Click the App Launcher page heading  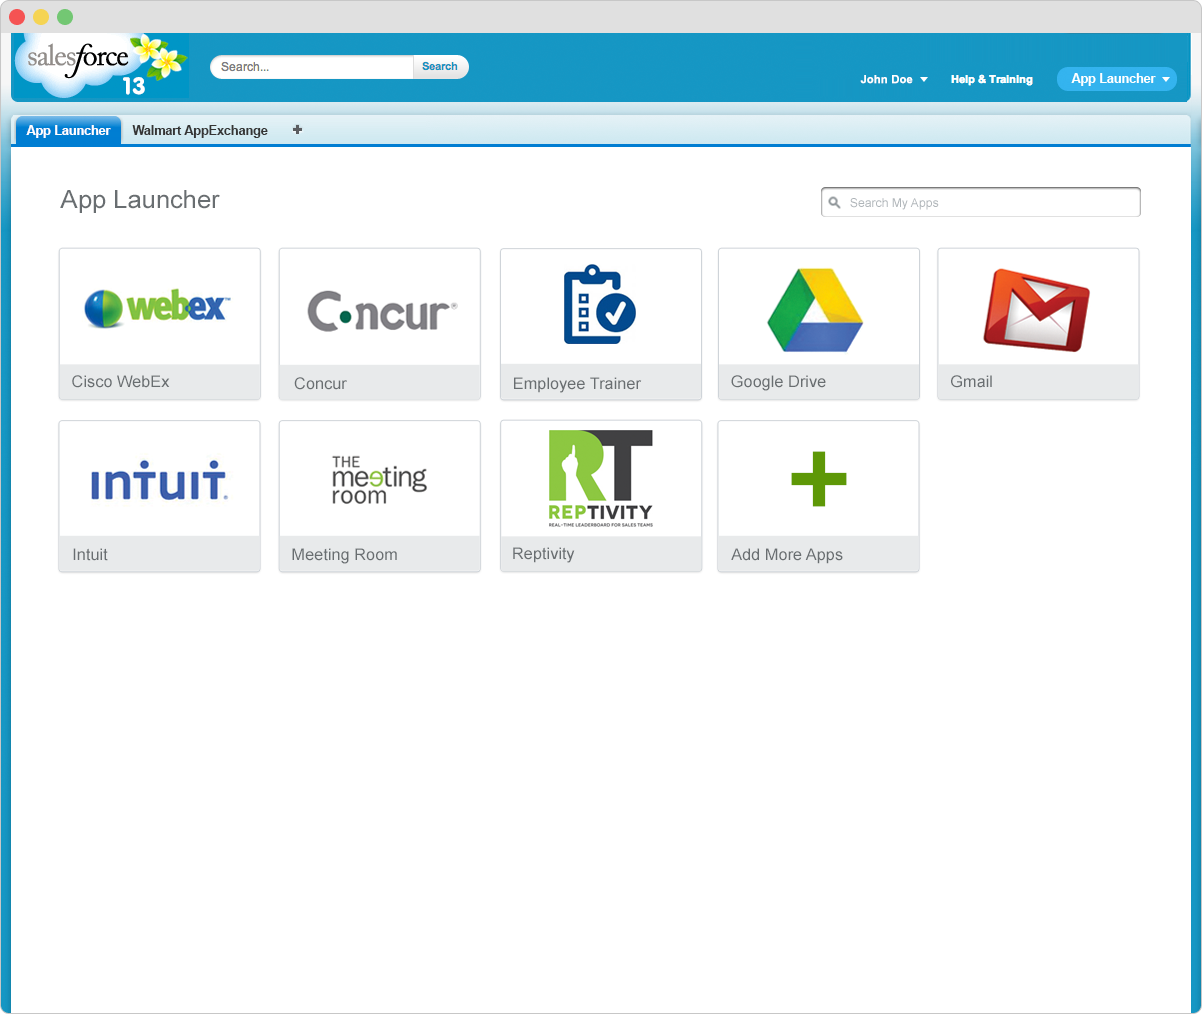[140, 200]
